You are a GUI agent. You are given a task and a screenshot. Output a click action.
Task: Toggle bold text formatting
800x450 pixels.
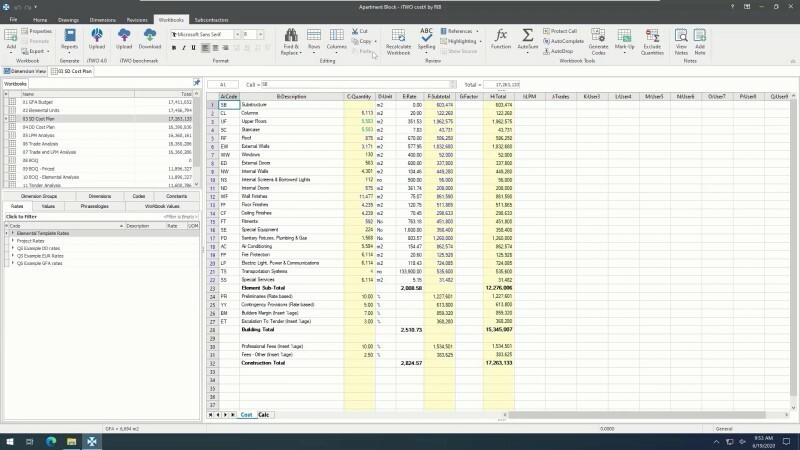174,47
